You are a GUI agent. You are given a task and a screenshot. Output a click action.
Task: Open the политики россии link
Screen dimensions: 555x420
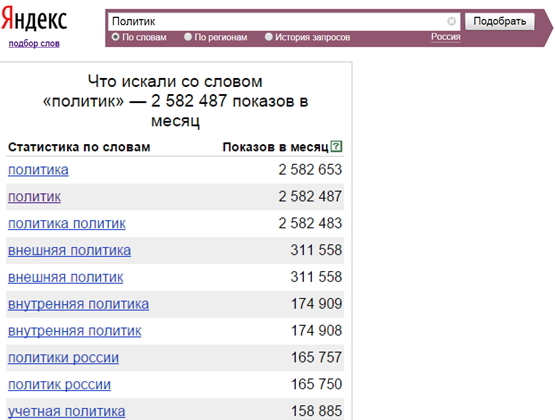click(63, 358)
